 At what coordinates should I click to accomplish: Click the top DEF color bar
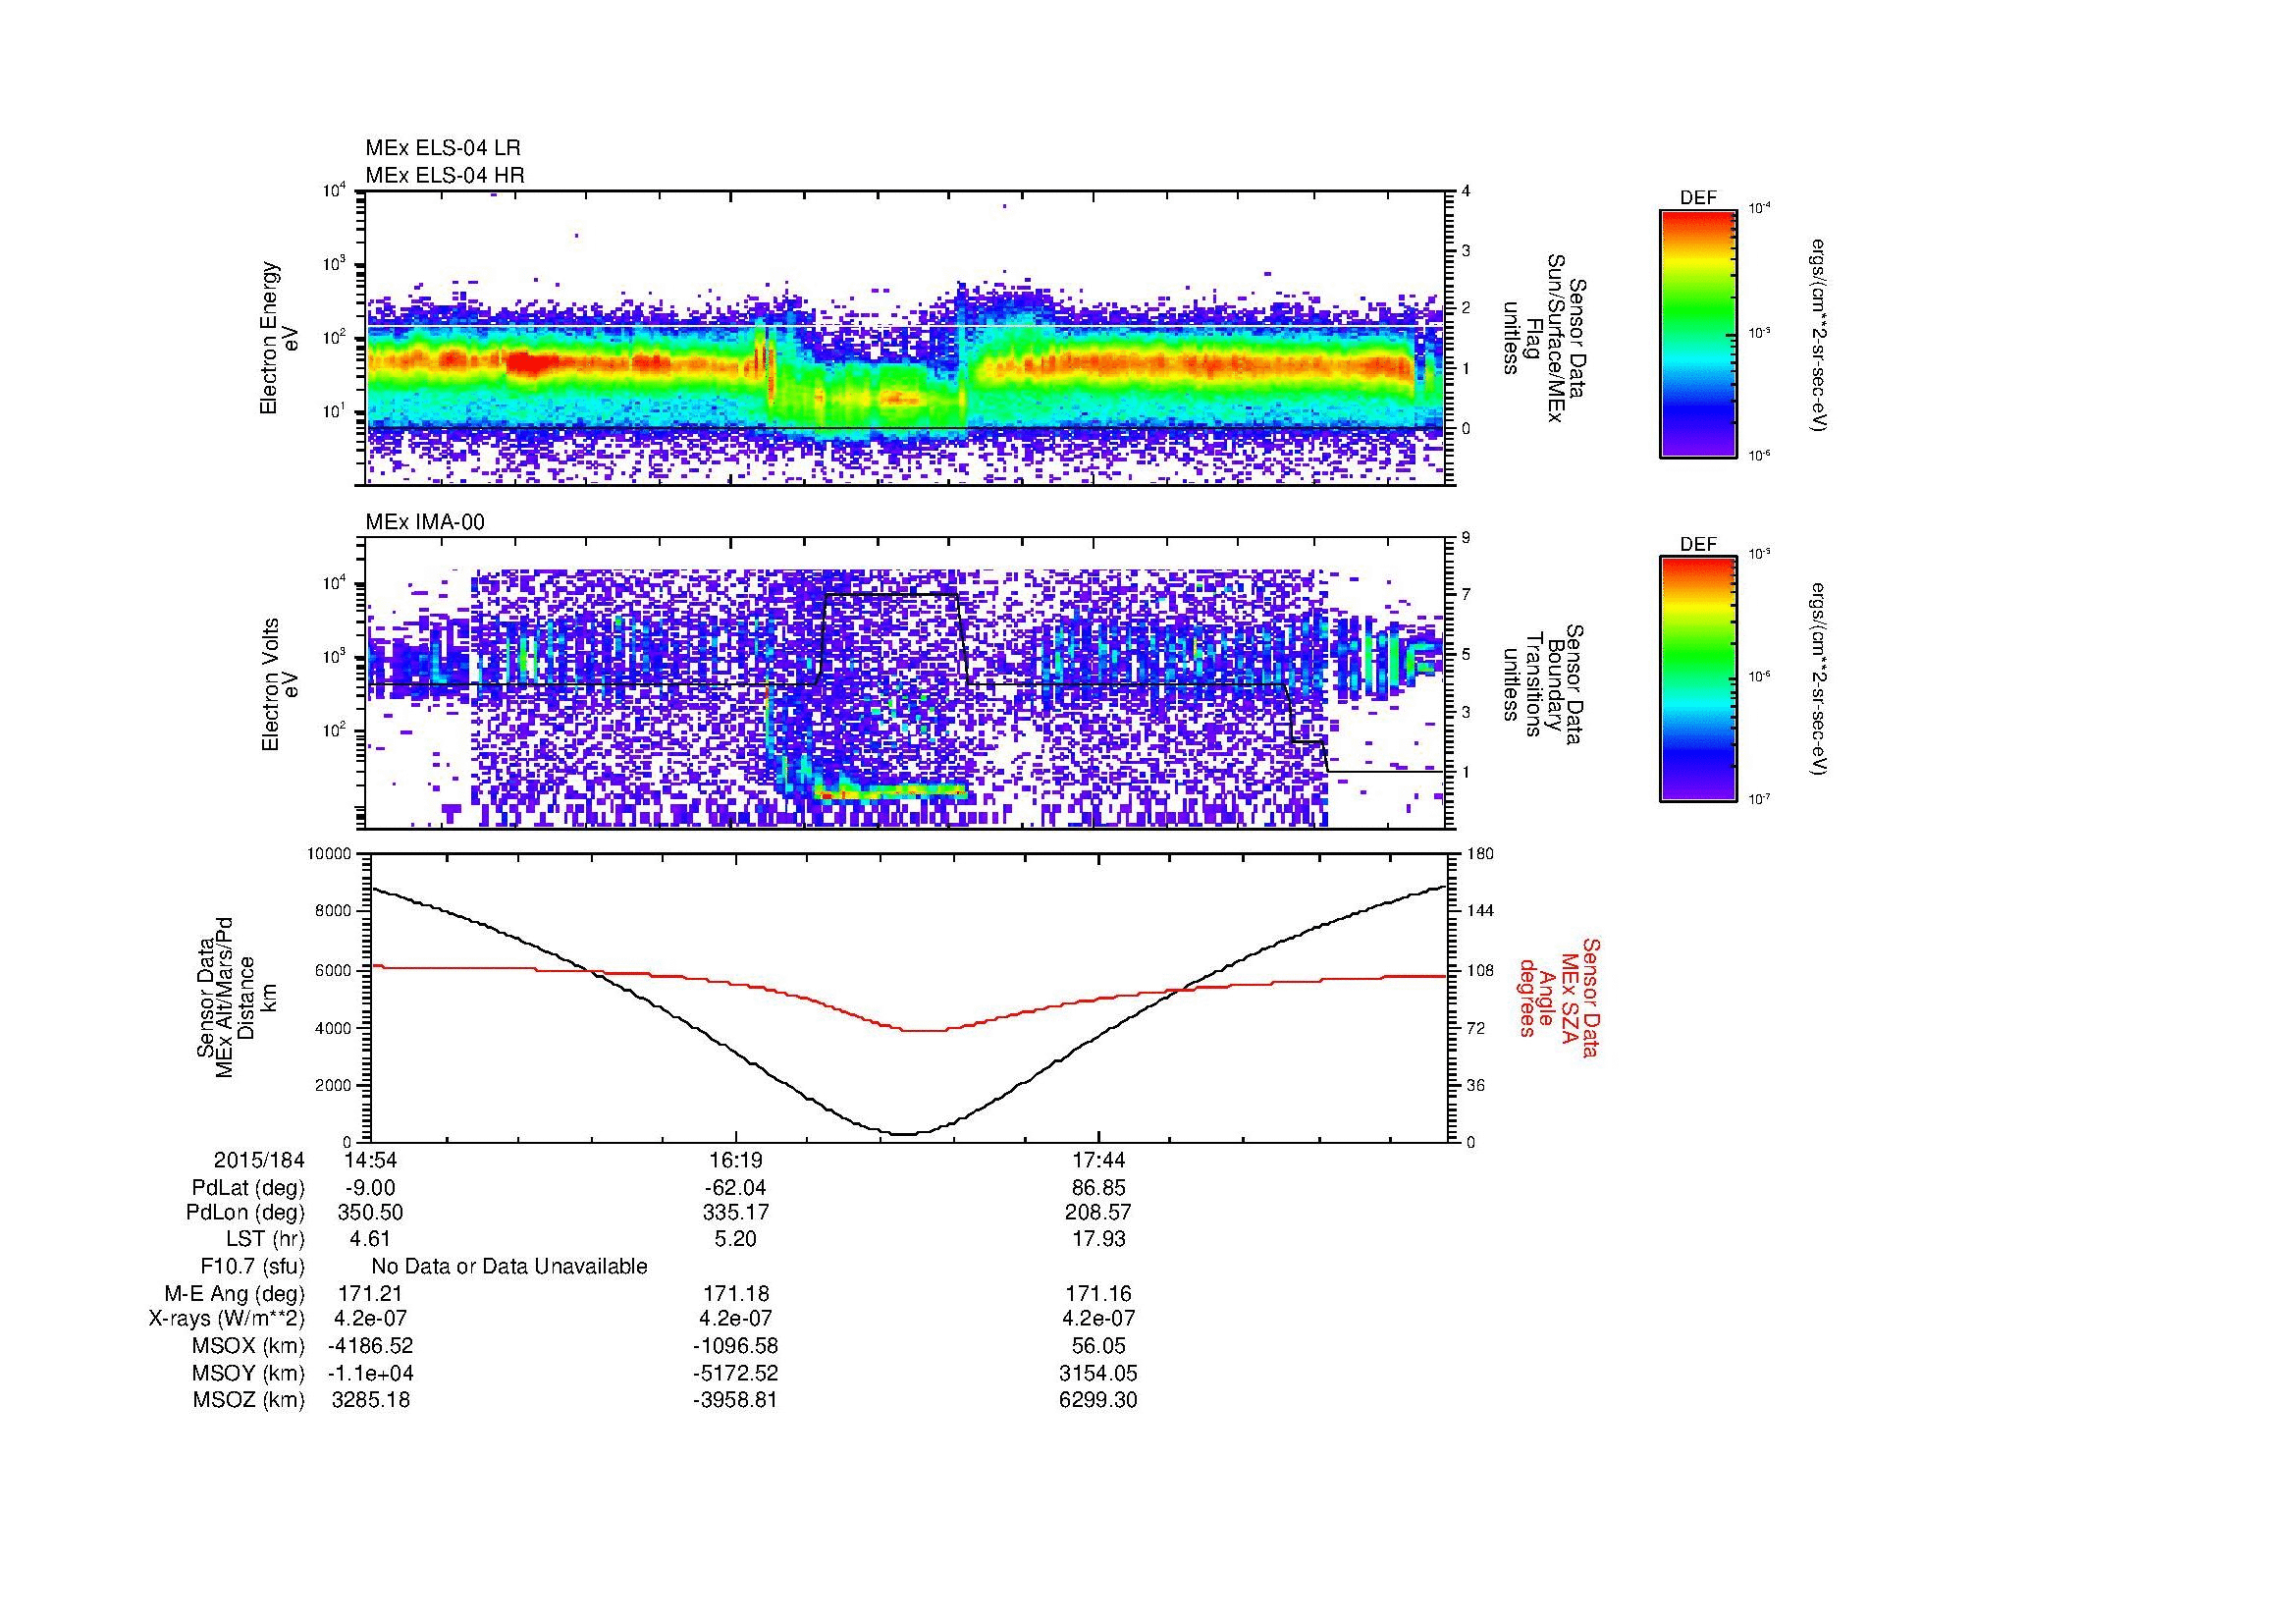1697,333
